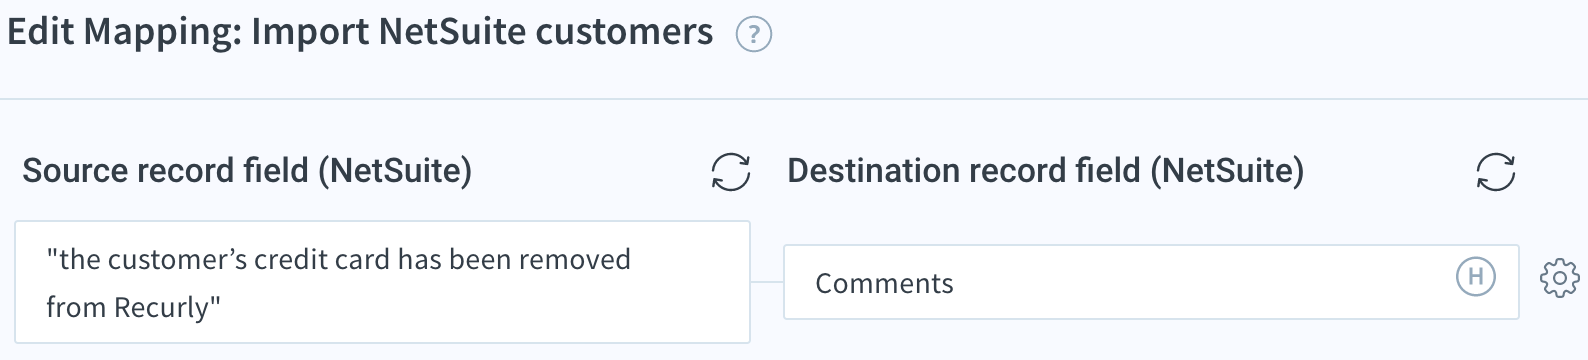Click circular arrows beside Destination record field
The height and width of the screenshot is (360, 1588).
click(1496, 172)
